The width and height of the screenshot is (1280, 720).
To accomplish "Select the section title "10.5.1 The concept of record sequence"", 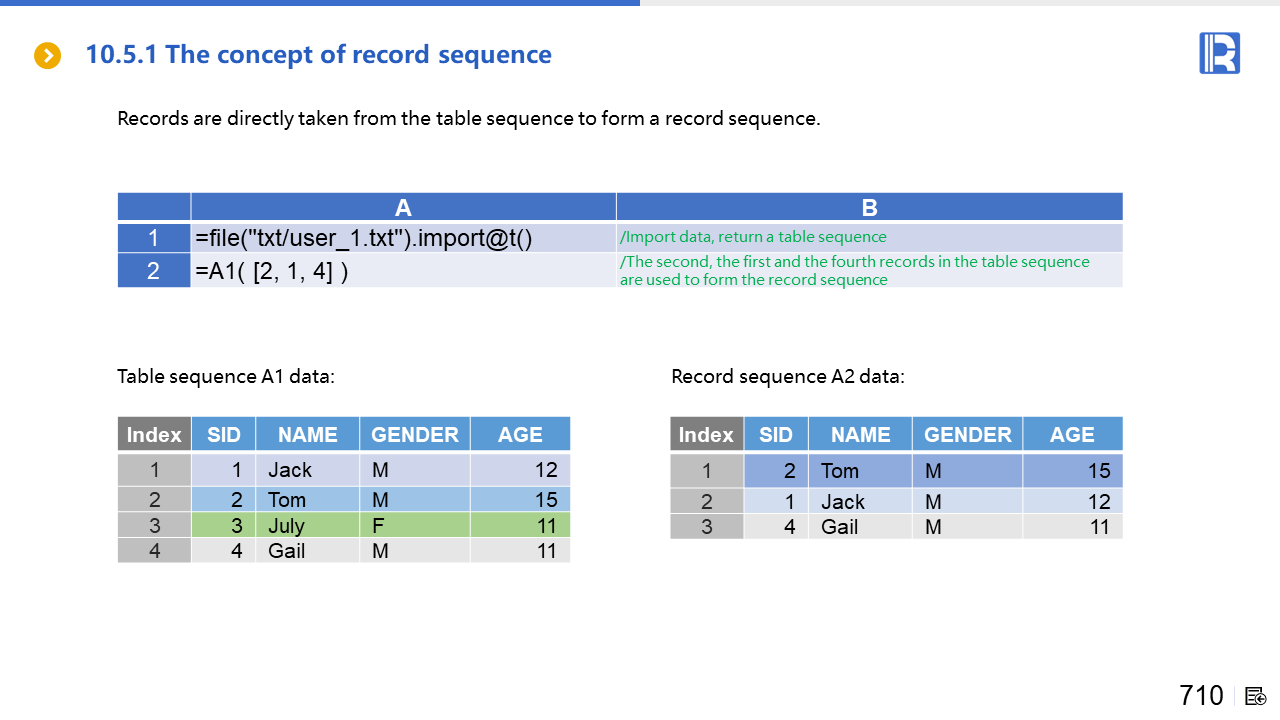I will [318, 54].
